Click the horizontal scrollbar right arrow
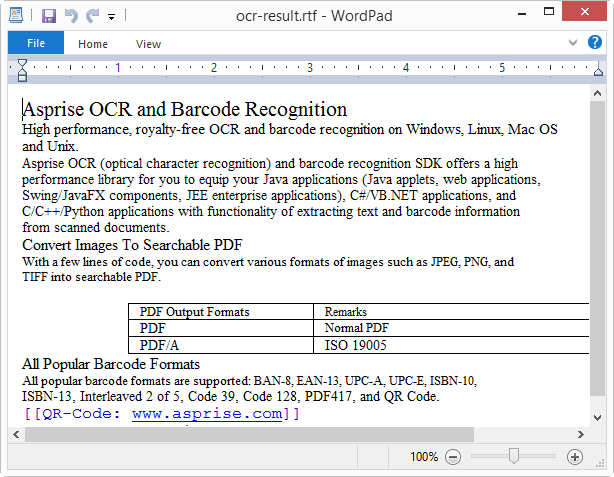 581,433
